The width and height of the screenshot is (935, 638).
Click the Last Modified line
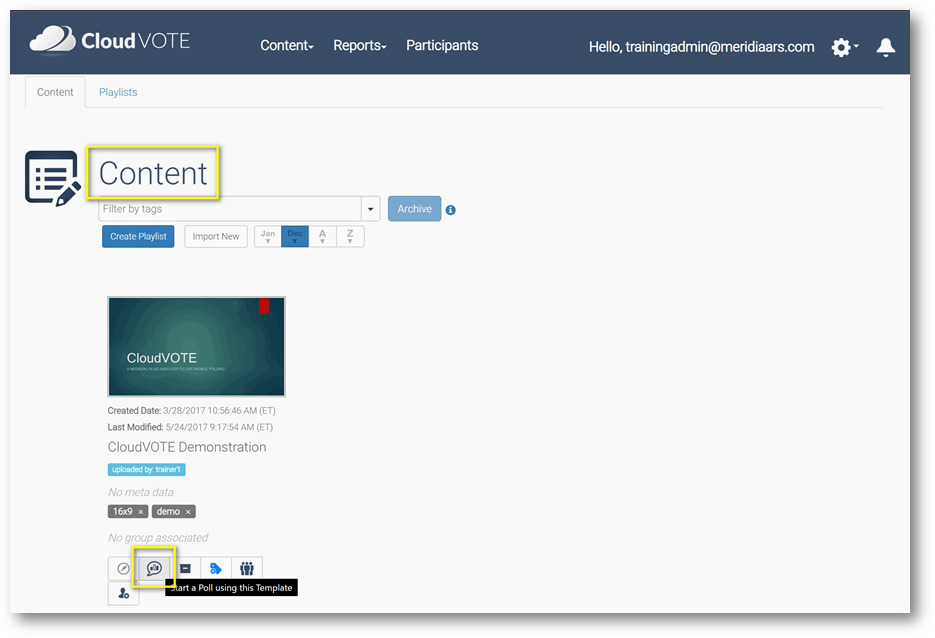click(190, 427)
